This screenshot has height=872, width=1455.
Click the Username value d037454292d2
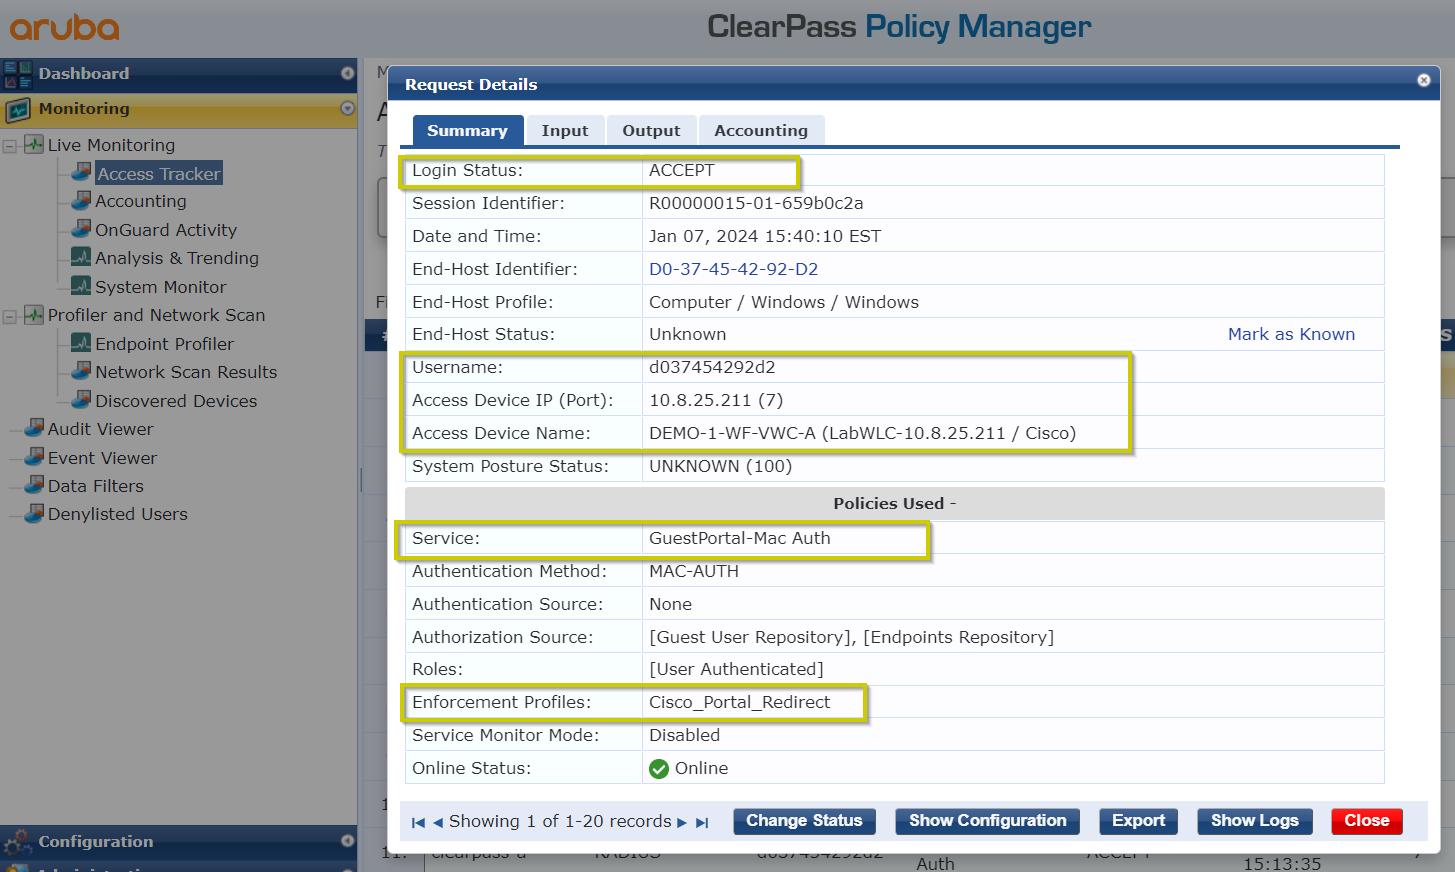[x=712, y=367]
